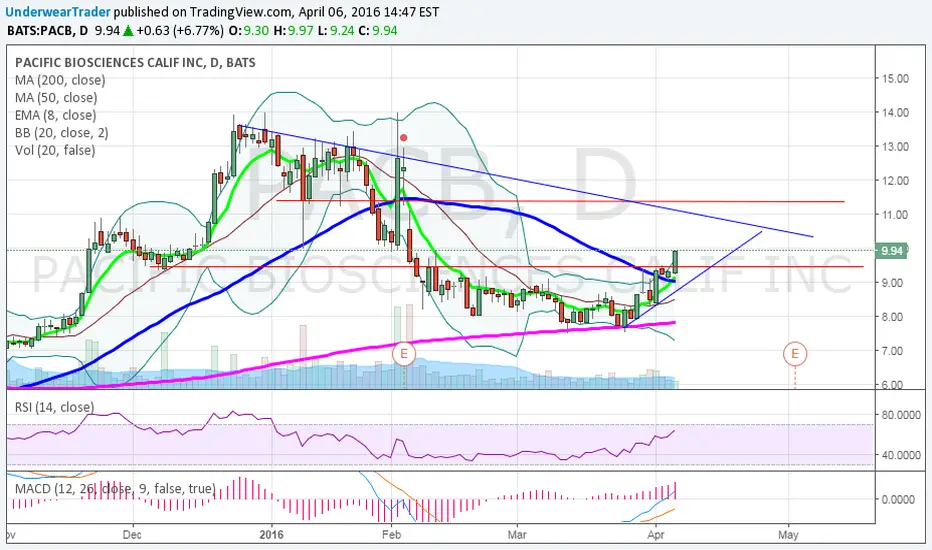Screen dimensions: 932x550
Task: Click the MACD 0.0000 axis label
Action: pos(898,499)
